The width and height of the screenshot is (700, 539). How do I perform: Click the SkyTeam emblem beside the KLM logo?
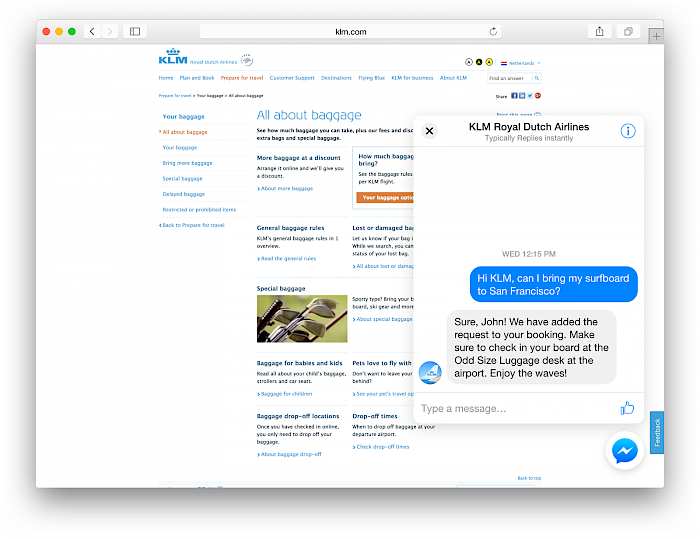point(247,59)
